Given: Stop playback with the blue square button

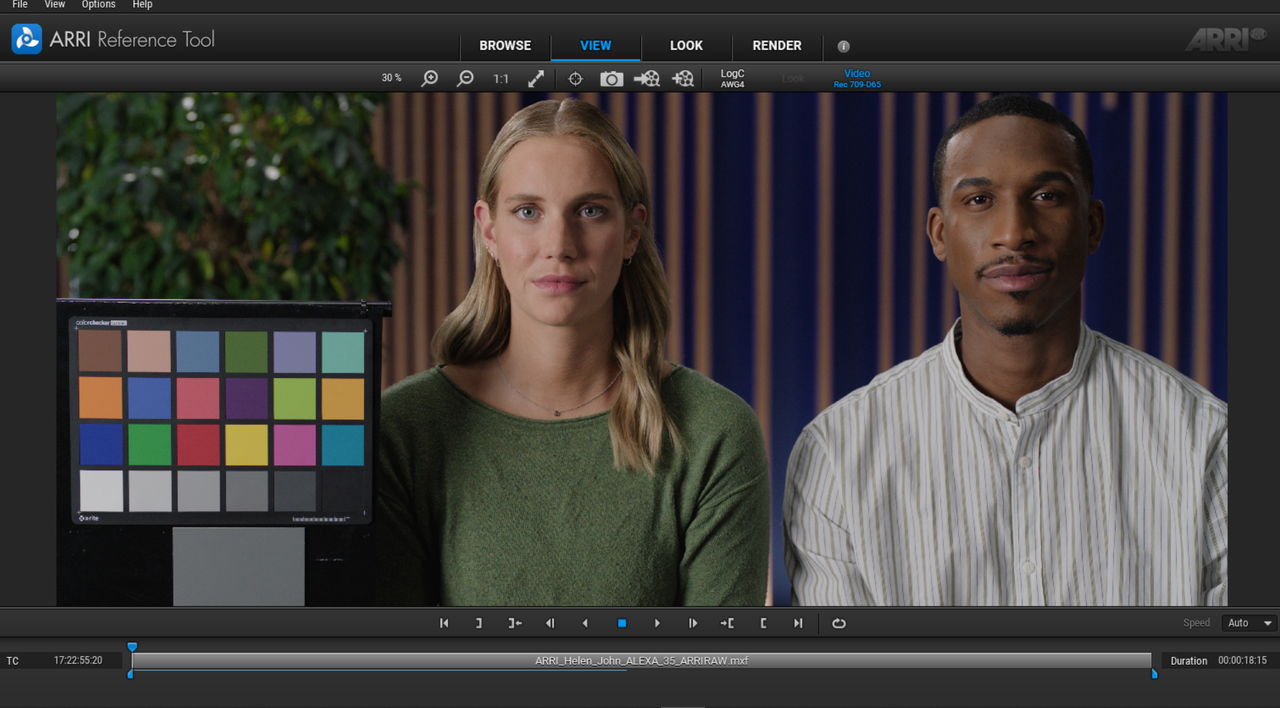Looking at the screenshot, I should pos(621,623).
